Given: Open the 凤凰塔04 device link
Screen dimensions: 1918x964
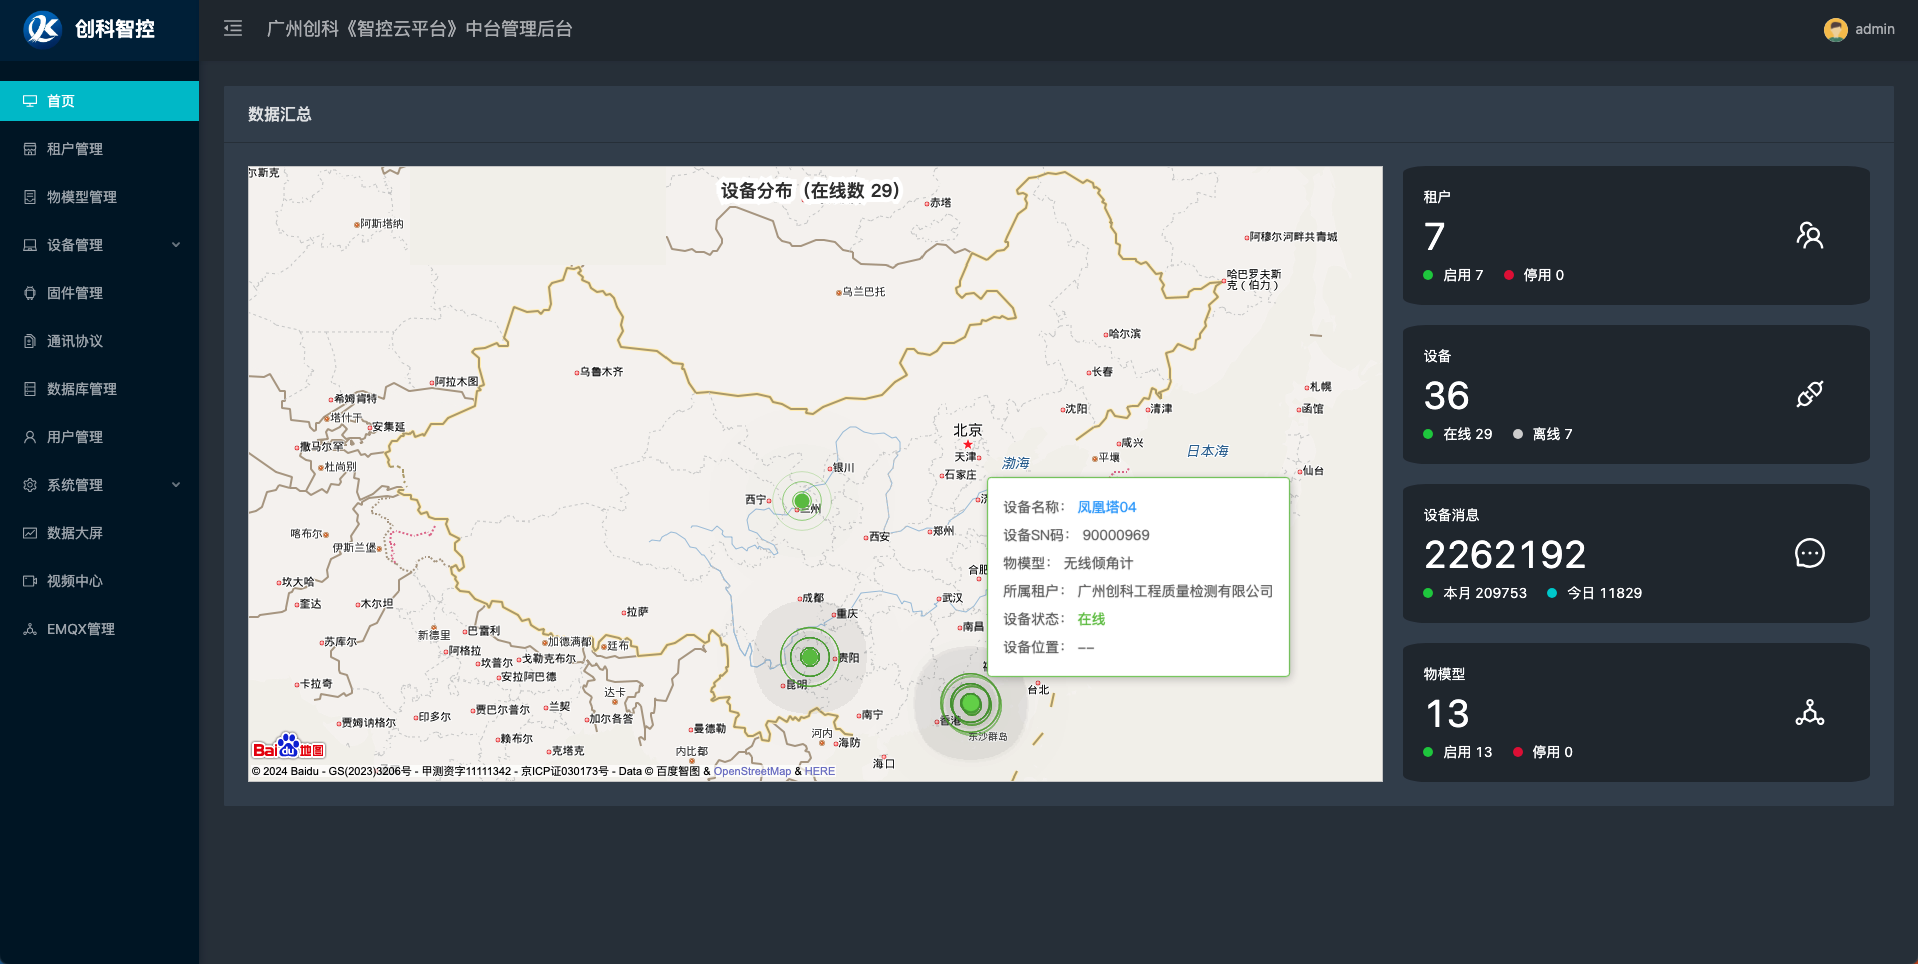Looking at the screenshot, I should coord(1106,508).
